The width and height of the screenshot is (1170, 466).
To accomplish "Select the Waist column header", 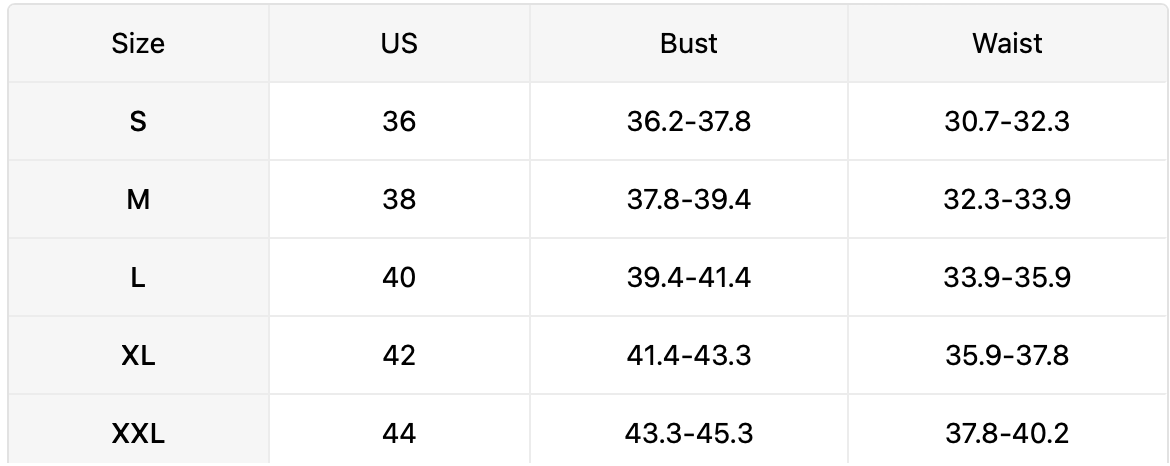I will [x=1007, y=44].
